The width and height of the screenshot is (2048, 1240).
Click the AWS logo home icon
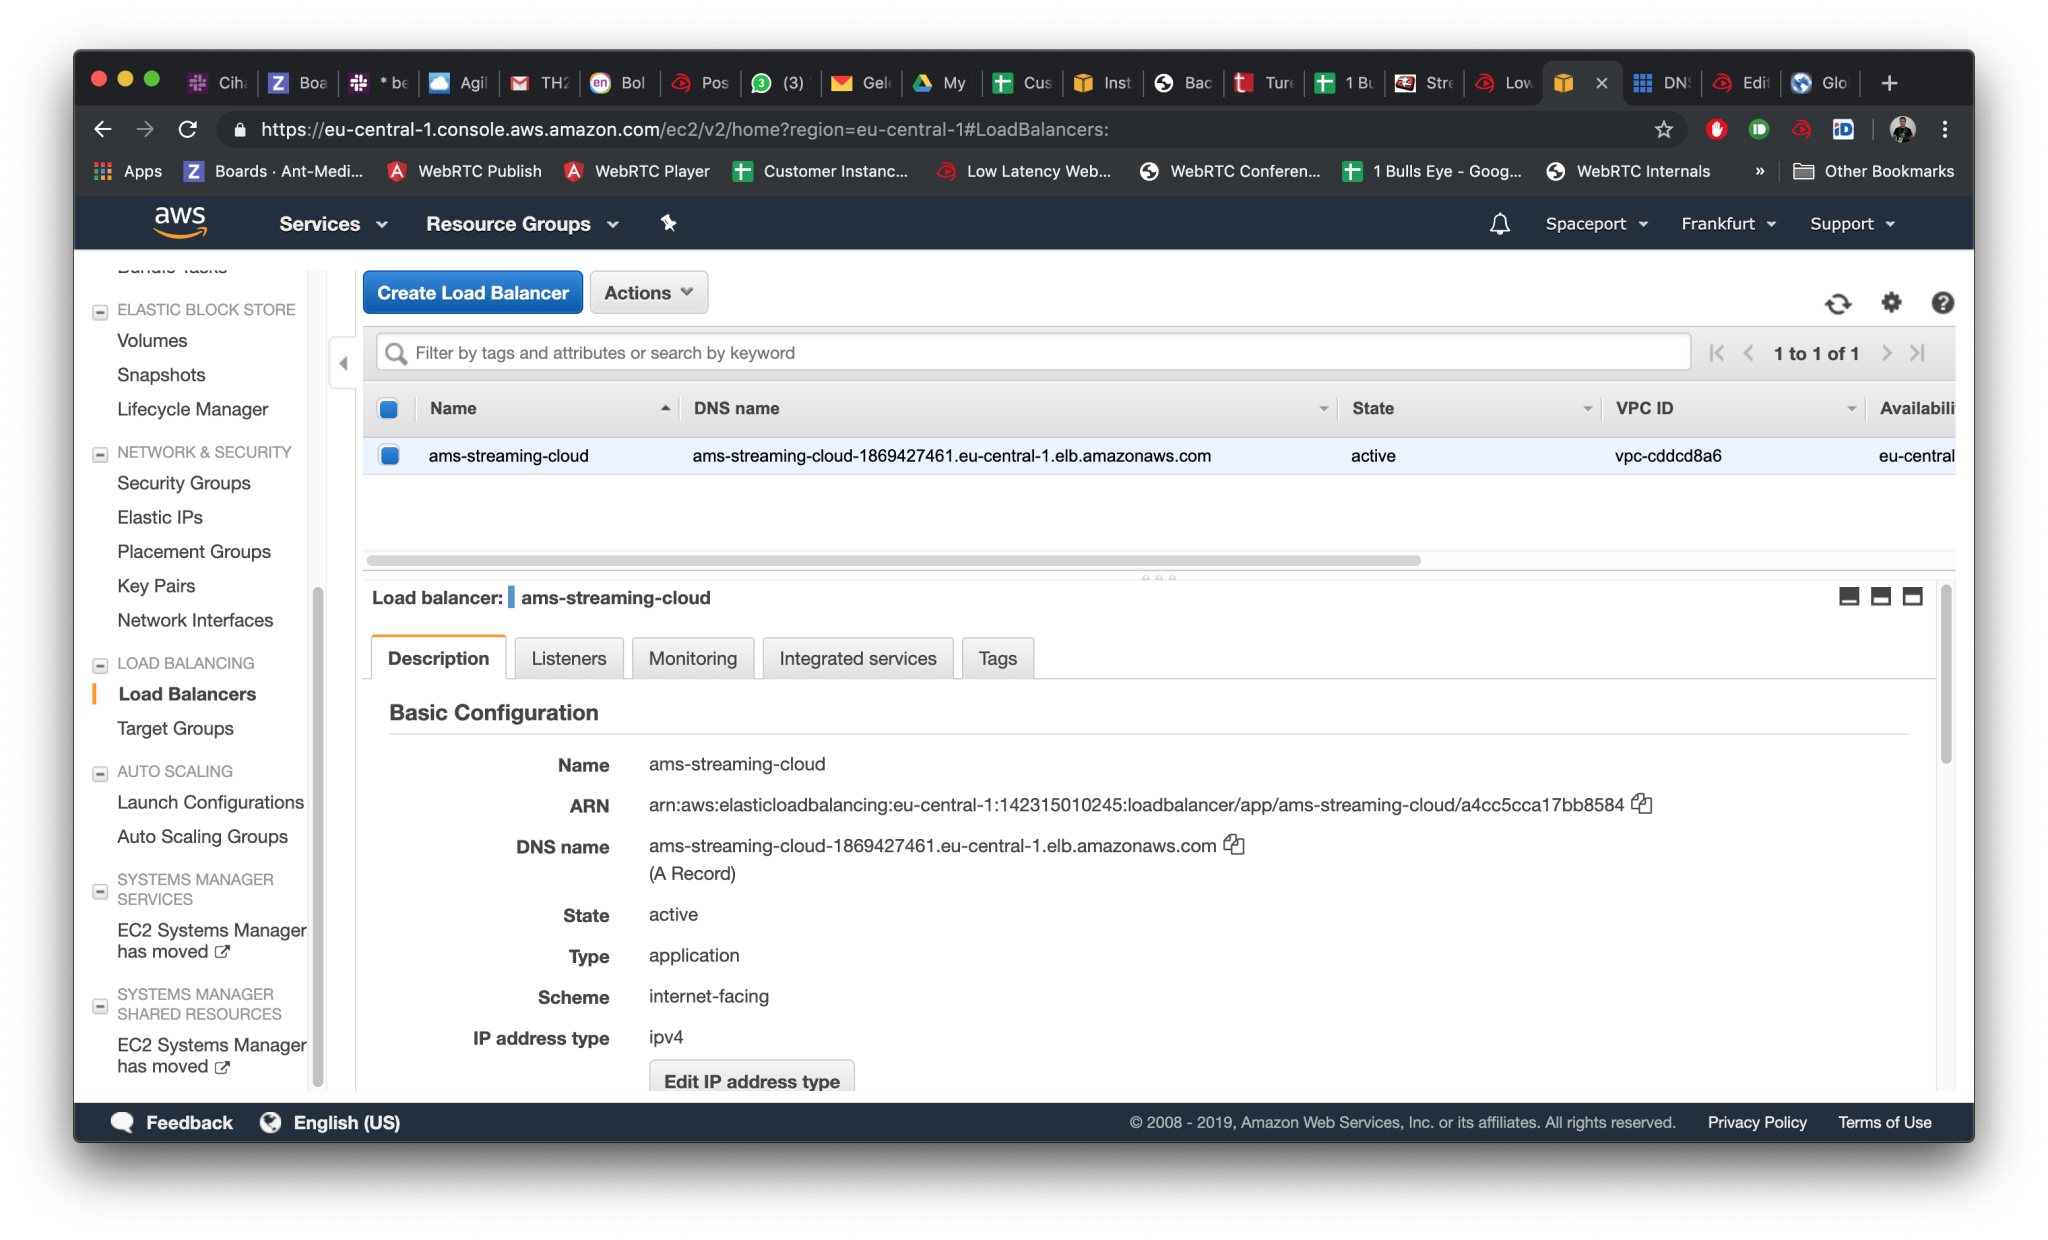pyautogui.click(x=180, y=222)
